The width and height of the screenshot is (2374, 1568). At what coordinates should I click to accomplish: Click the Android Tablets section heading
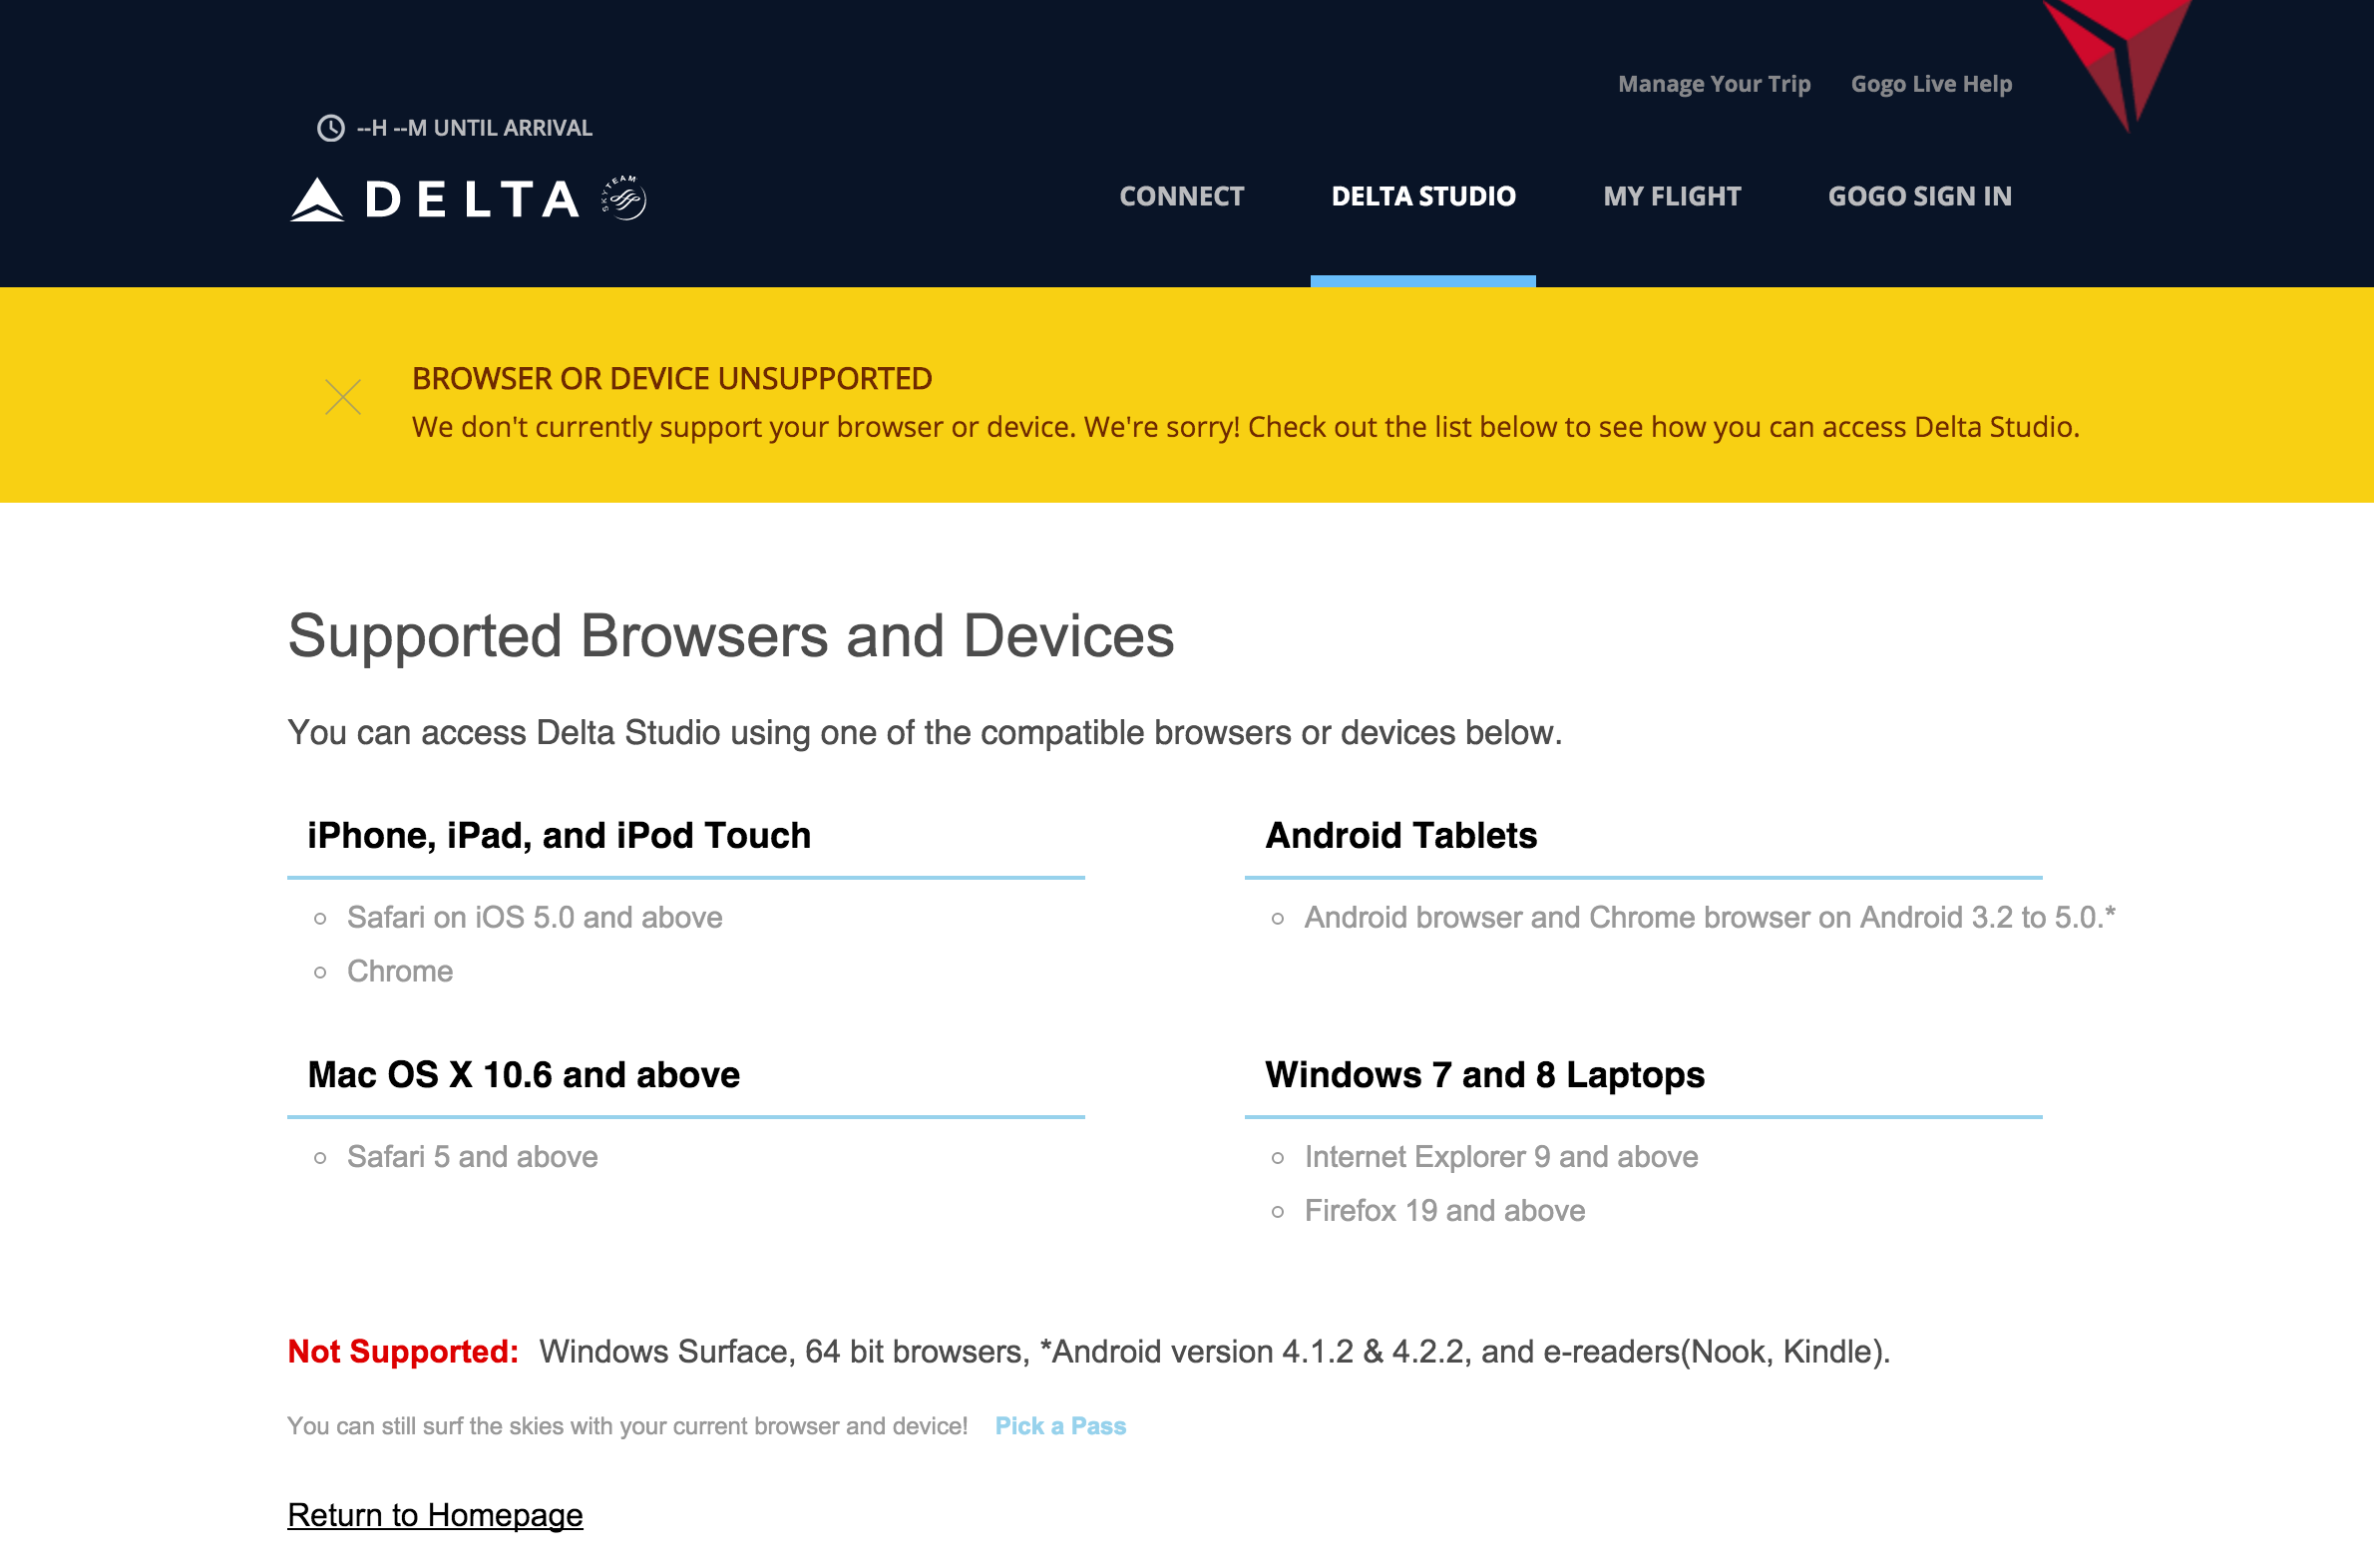[1401, 835]
